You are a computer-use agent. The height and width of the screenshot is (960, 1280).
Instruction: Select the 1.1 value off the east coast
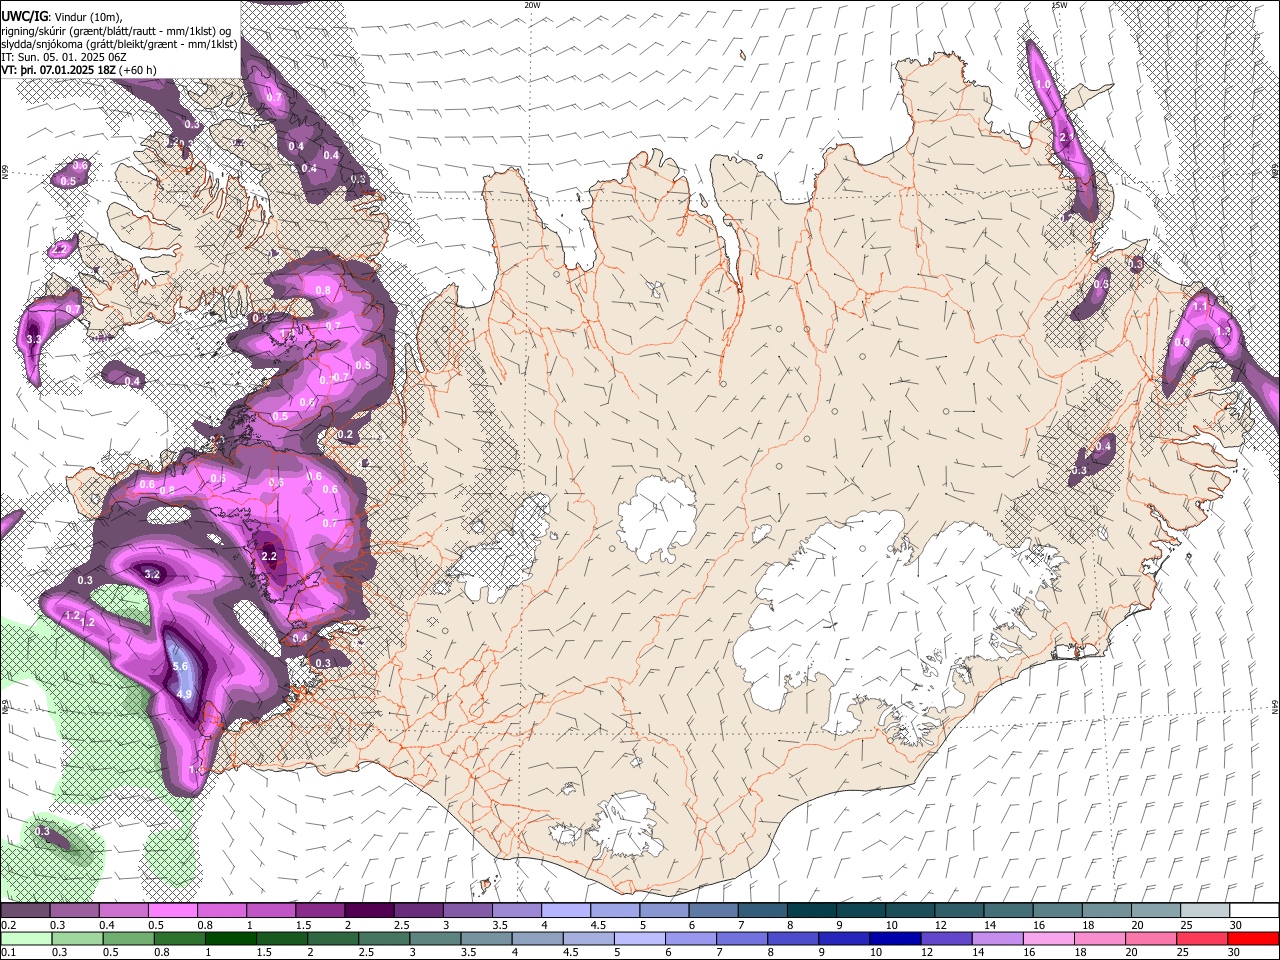pos(1200,306)
